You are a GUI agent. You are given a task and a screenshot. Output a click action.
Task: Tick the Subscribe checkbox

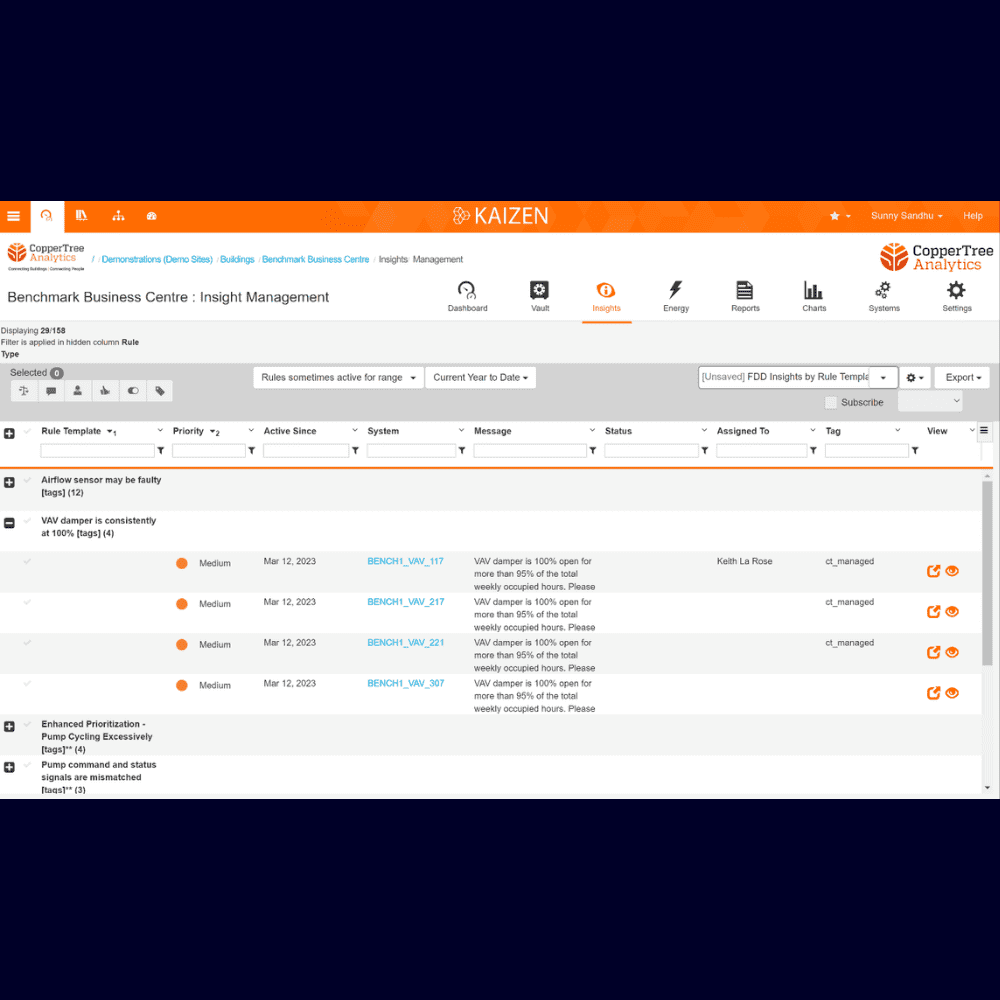point(830,402)
